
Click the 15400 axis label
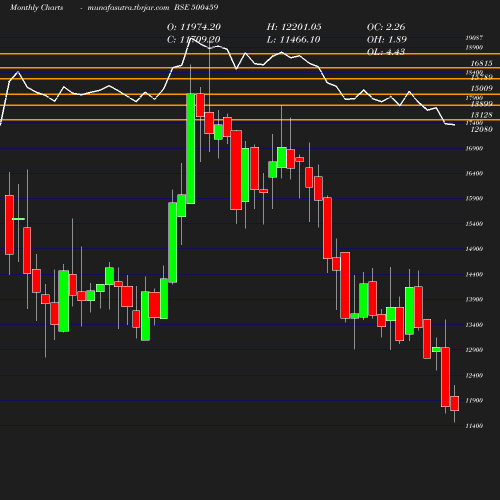click(474, 224)
